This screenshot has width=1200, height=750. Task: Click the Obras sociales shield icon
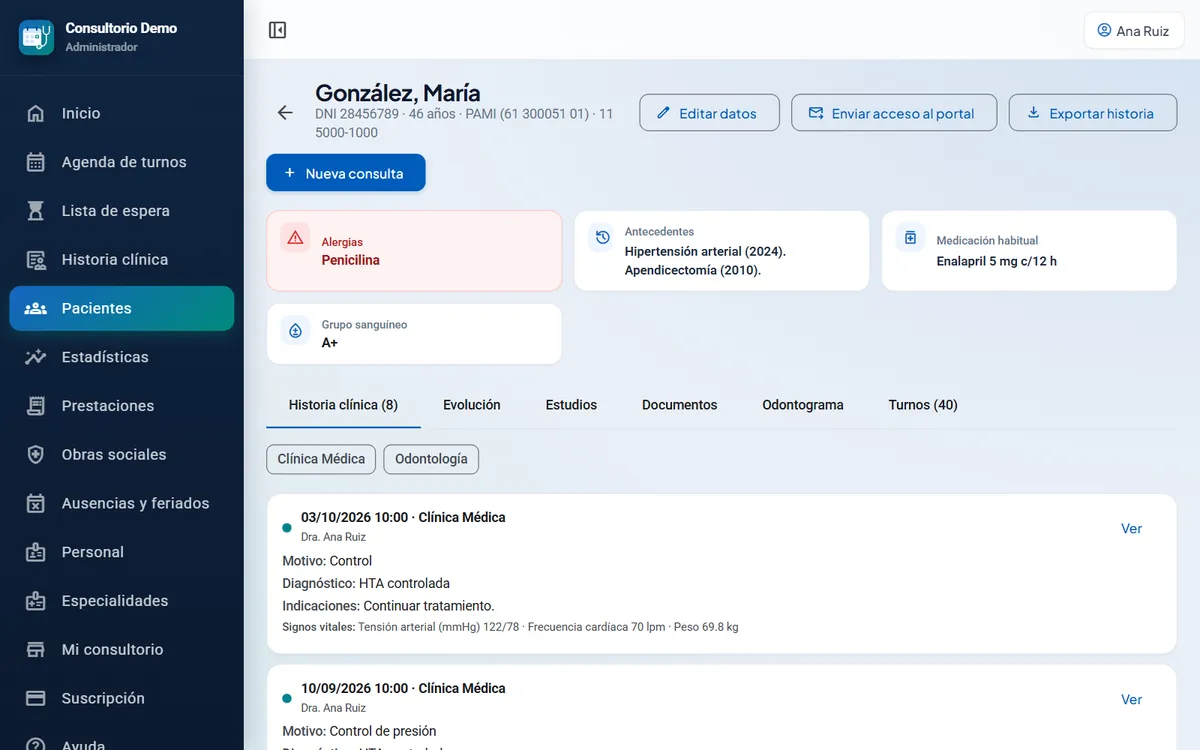coord(36,455)
